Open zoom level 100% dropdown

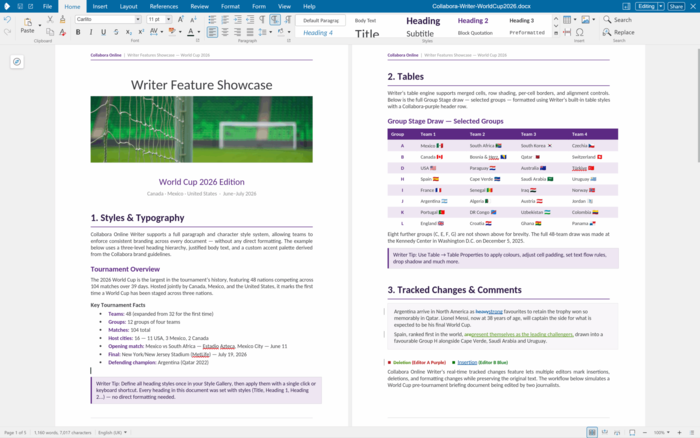pos(662,432)
